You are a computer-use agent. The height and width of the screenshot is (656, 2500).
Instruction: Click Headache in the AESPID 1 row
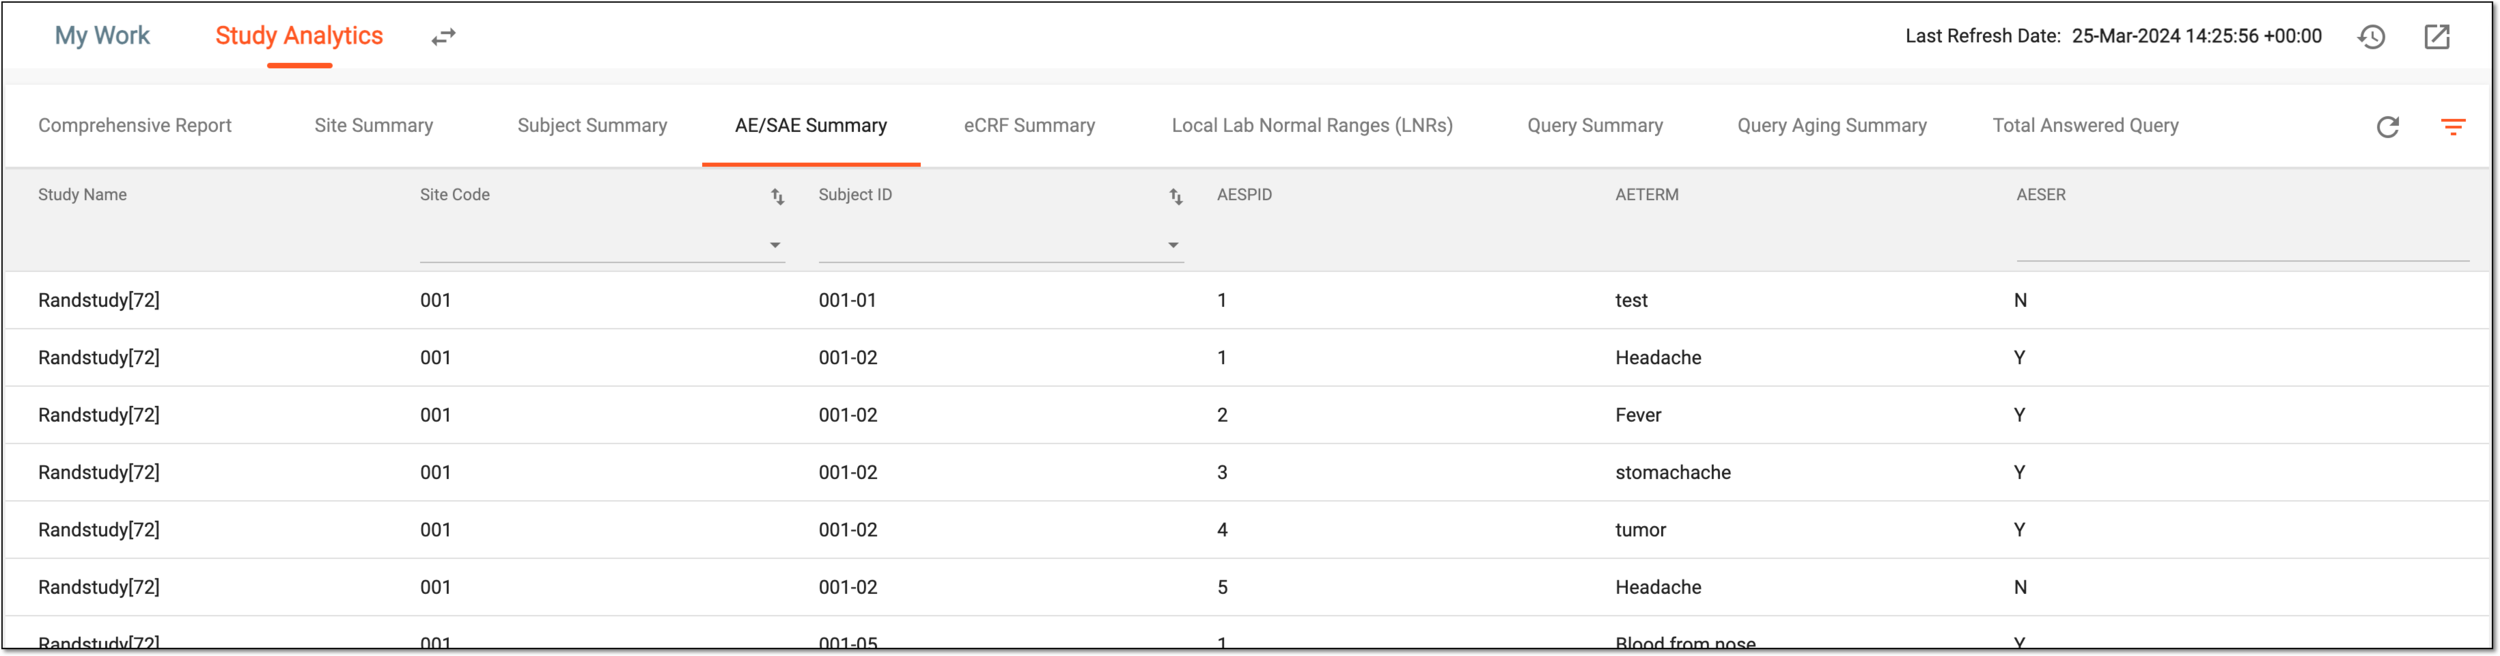pyautogui.click(x=1658, y=358)
